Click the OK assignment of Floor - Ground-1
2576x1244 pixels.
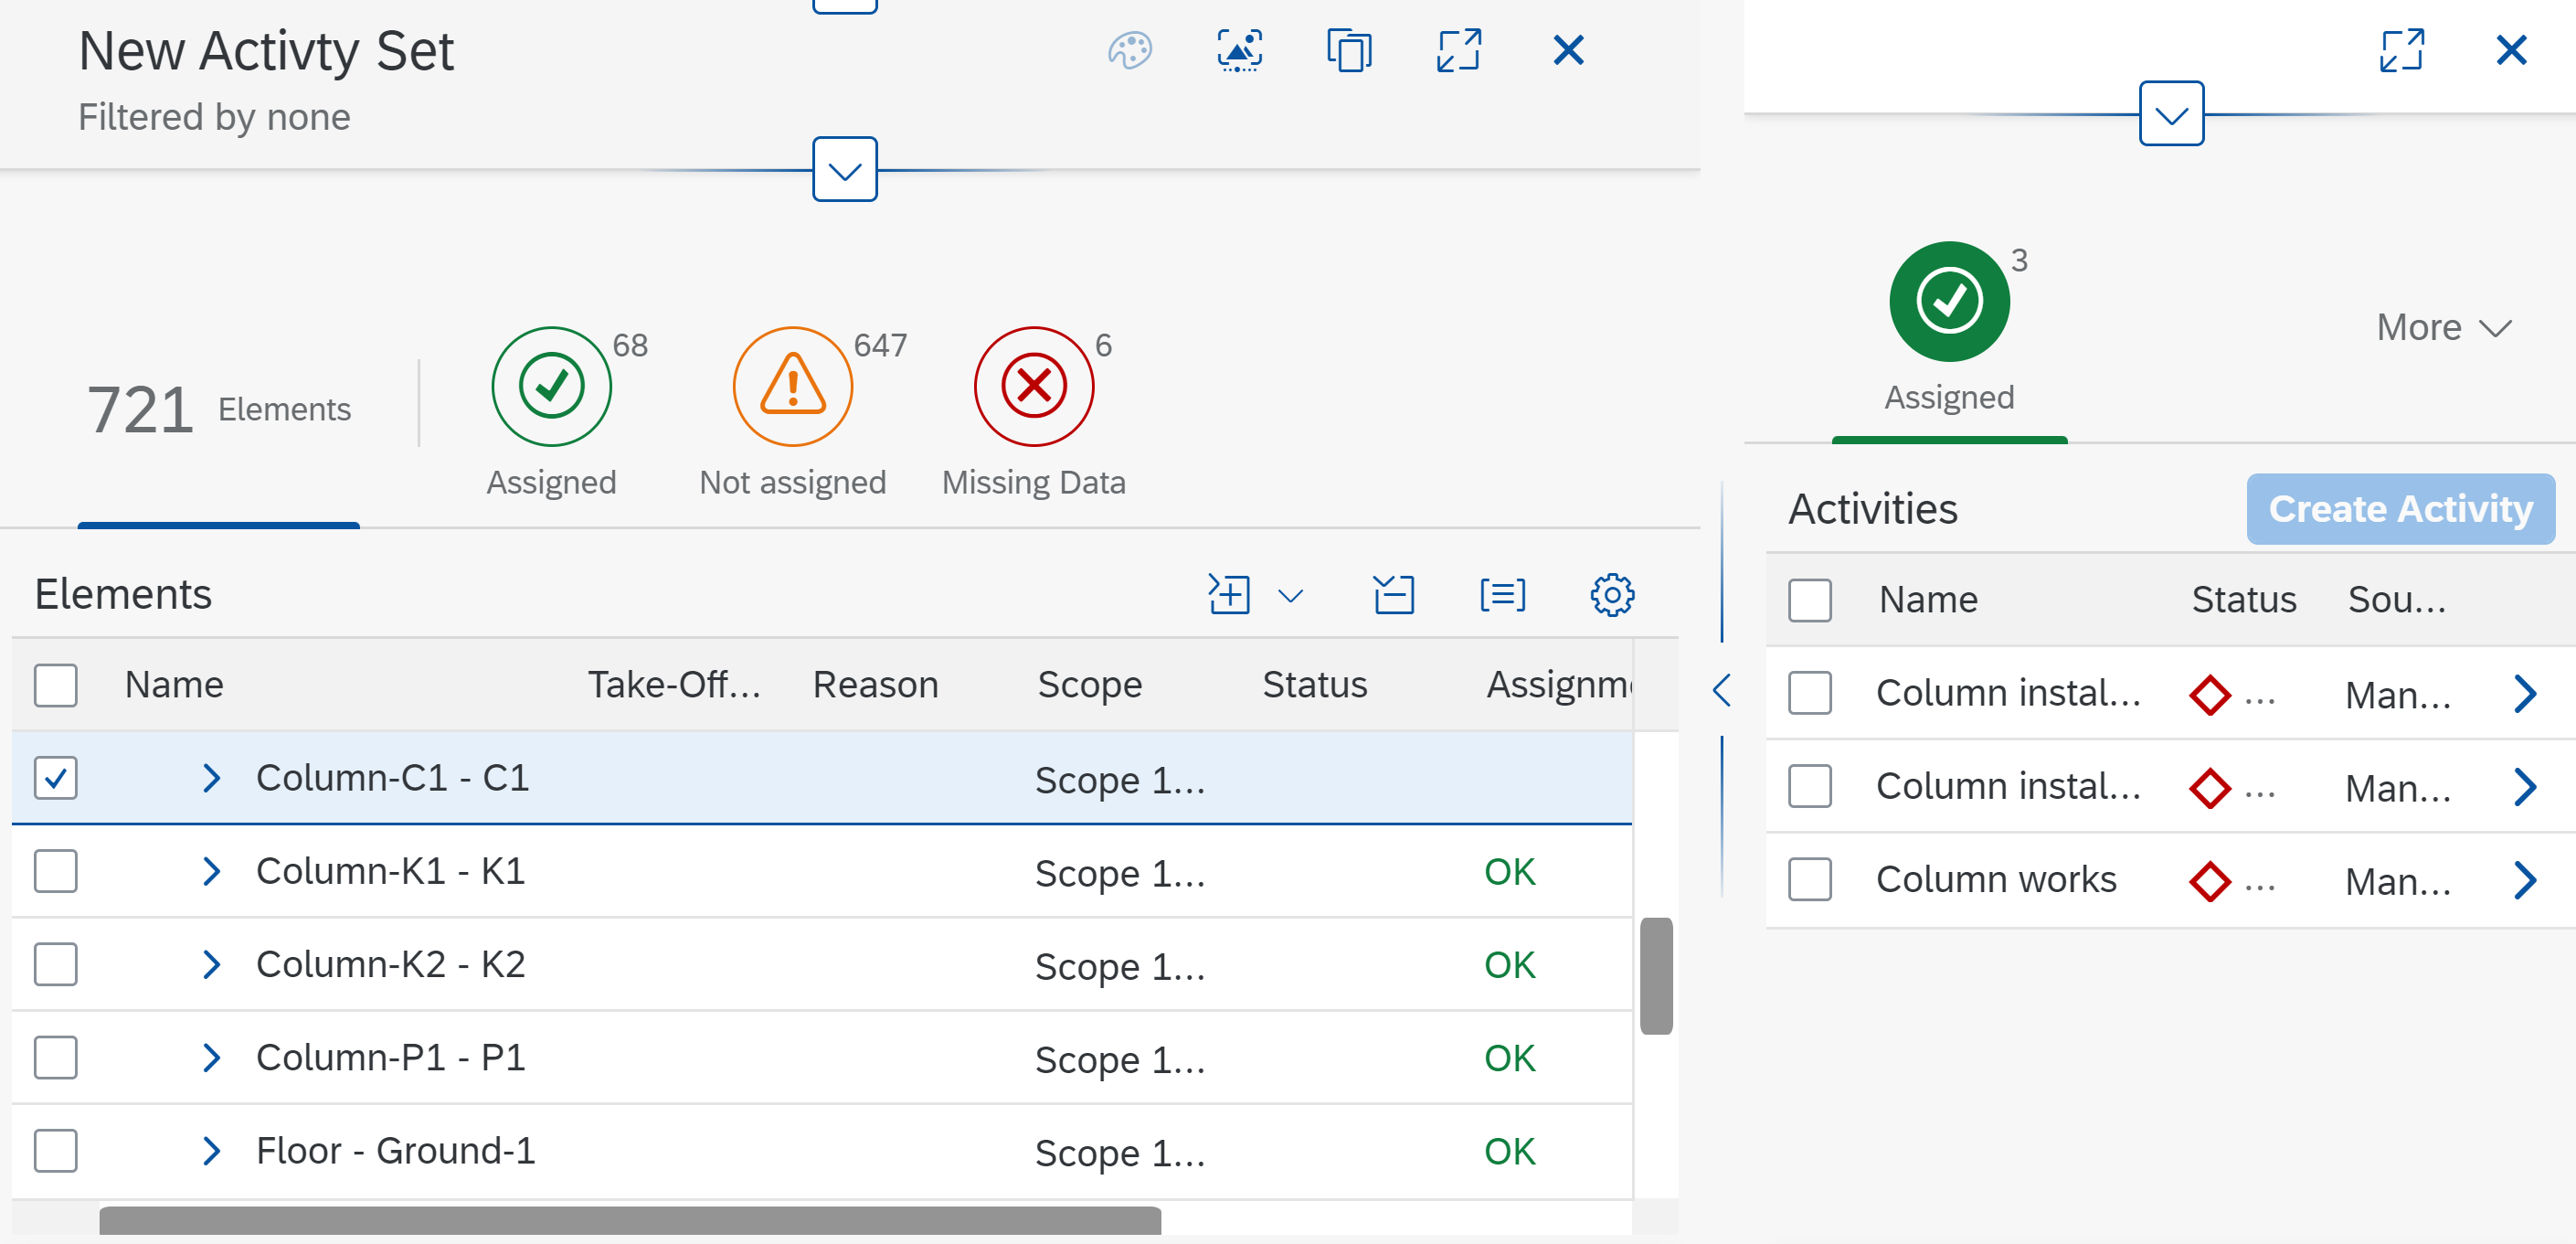(x=1509, y=1151)
